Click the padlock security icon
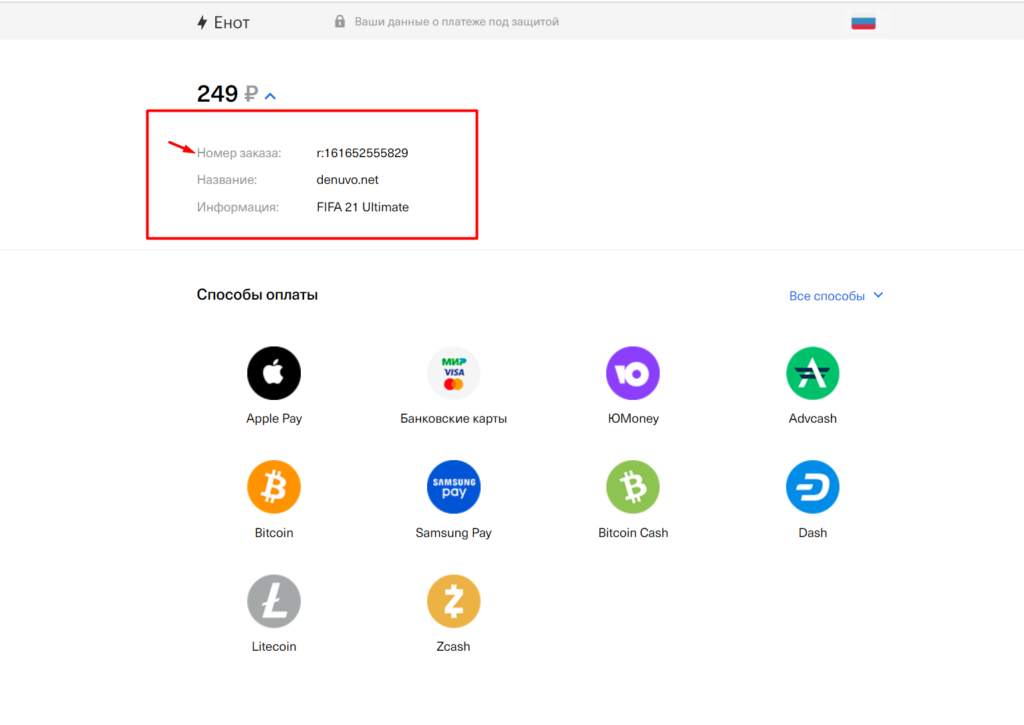The height and width of the screenshot is (725, 1024). pyautogui.click(x=340, y=22)
